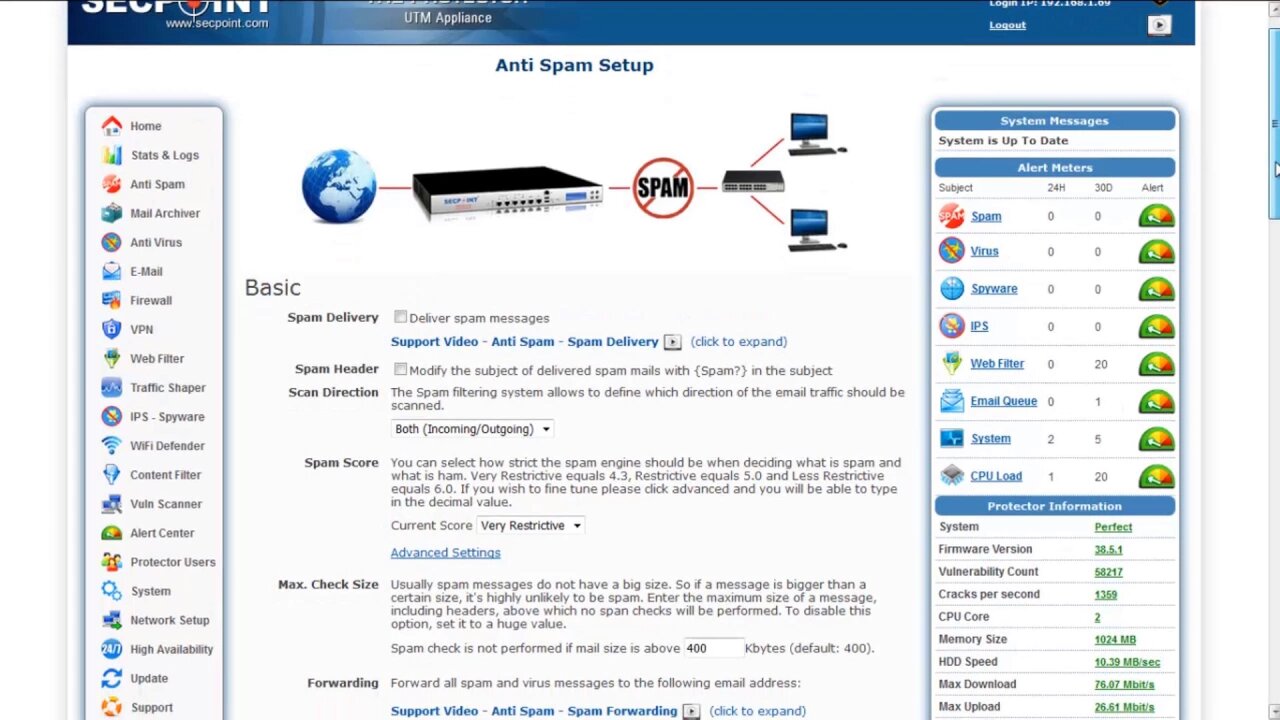The height and width of the screenshot is (720, 1280).
Task: Expand the Spam Delivery support video
Action: pyautogui.click(x=672, y=342)
